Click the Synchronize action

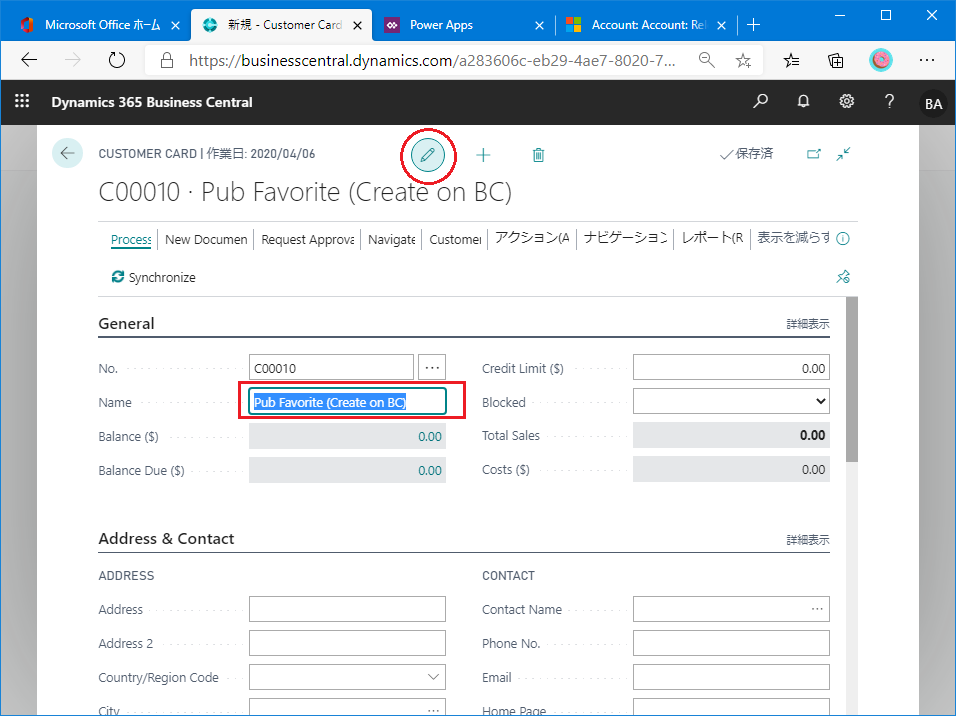tap(154, 277)
